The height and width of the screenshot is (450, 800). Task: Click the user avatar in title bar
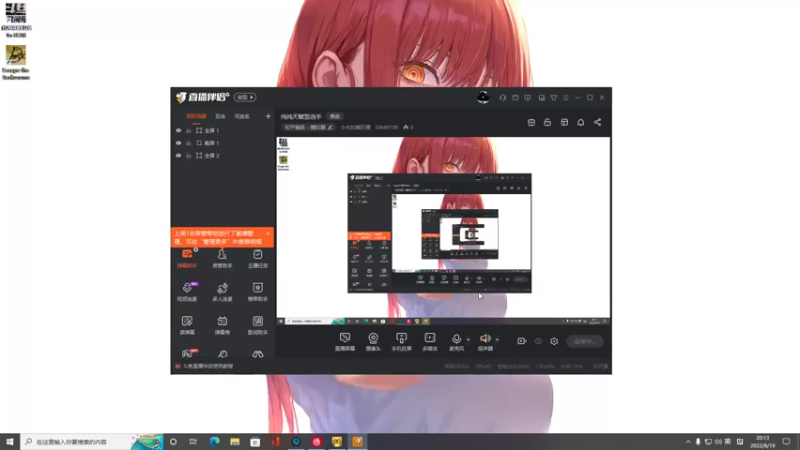[483, 97]
